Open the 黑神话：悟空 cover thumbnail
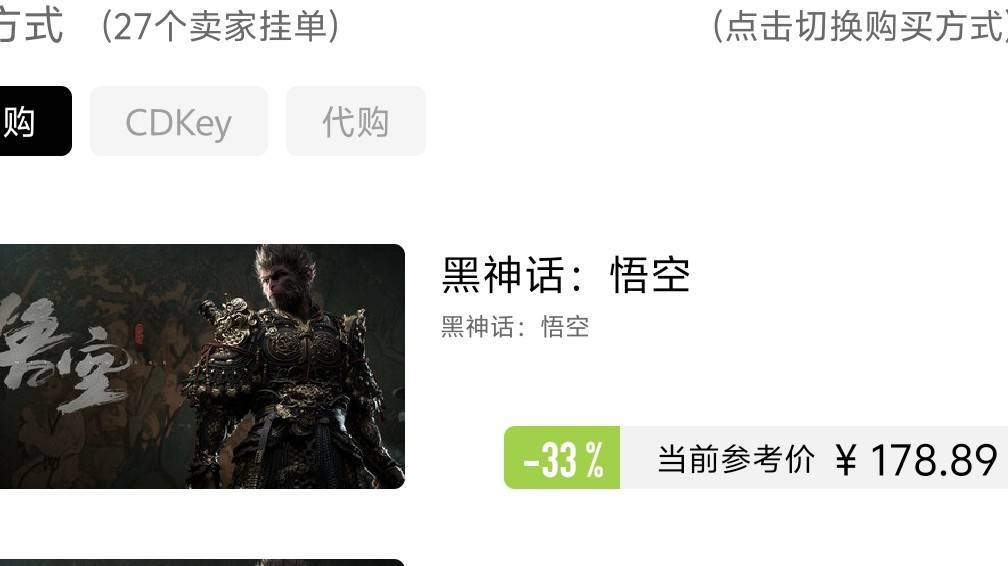Viewport: 1008px width, 566px height. pyautogui.click(x=202, y=366)
